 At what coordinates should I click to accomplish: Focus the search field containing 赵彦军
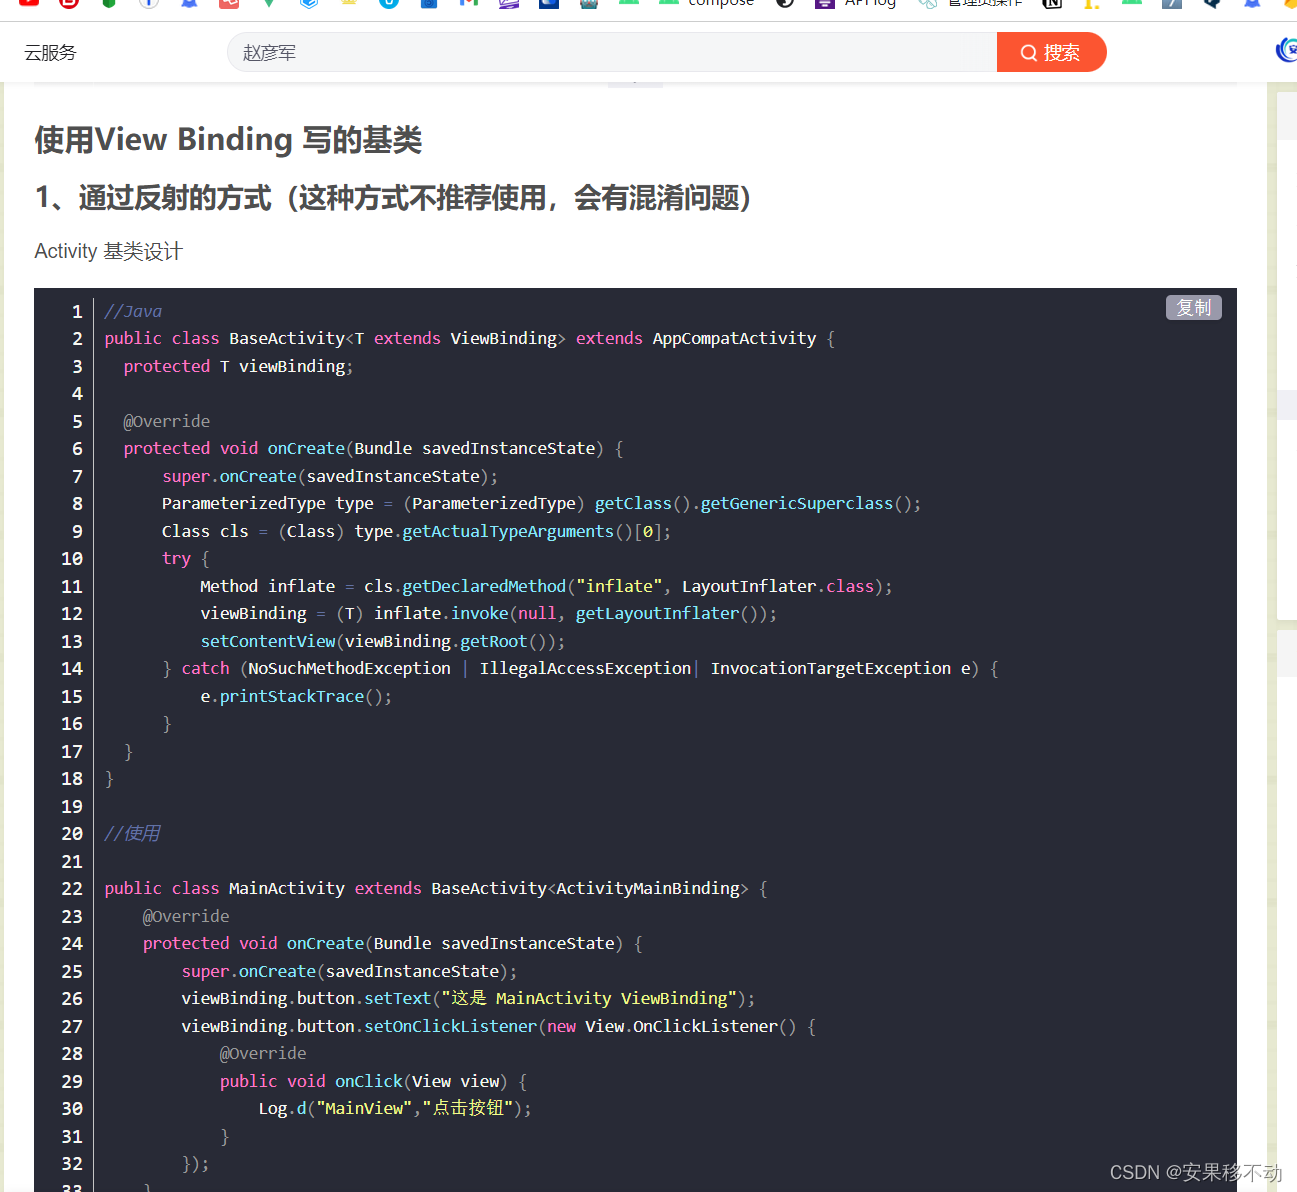[610, 52]
